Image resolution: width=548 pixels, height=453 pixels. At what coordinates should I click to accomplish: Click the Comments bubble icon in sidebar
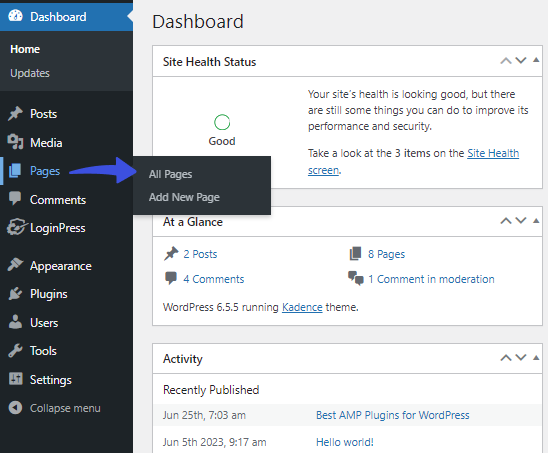click(15, 198)
